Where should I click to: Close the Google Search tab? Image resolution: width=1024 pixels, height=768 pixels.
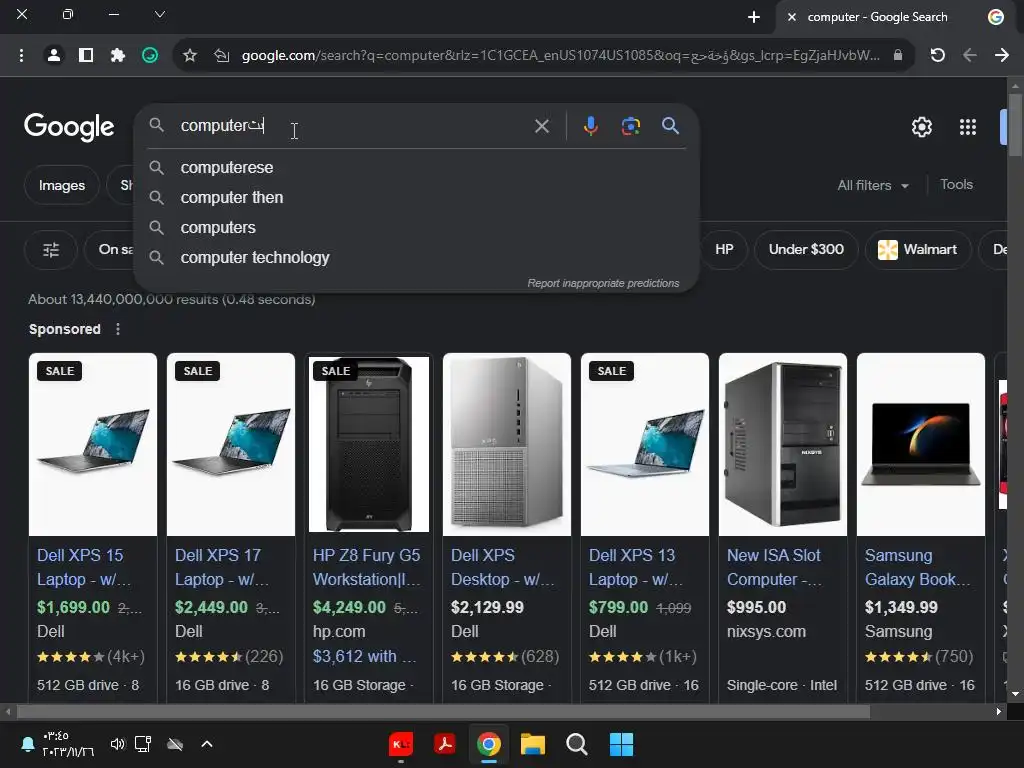click(x=792, y=17)
